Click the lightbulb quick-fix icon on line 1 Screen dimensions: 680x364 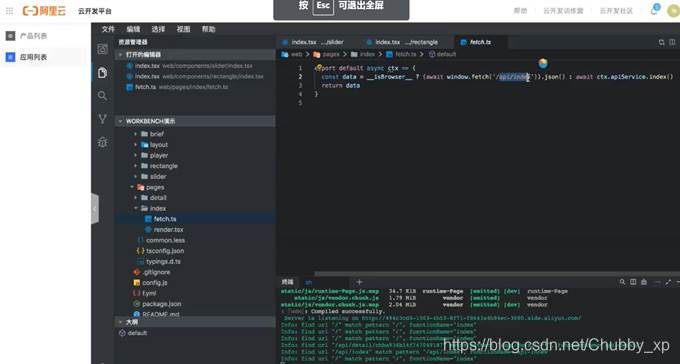[318, 68]
